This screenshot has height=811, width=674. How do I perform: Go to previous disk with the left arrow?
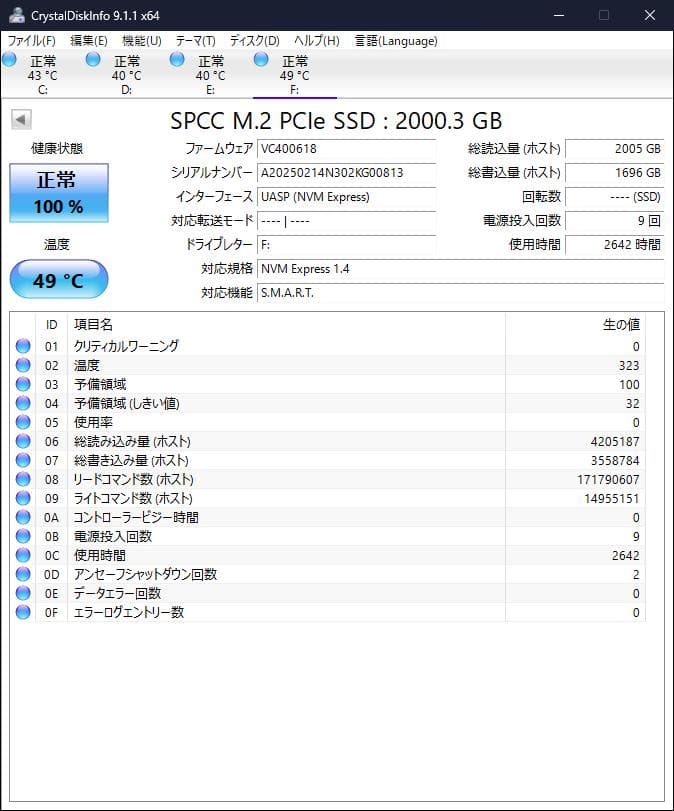tap(21, 119)
